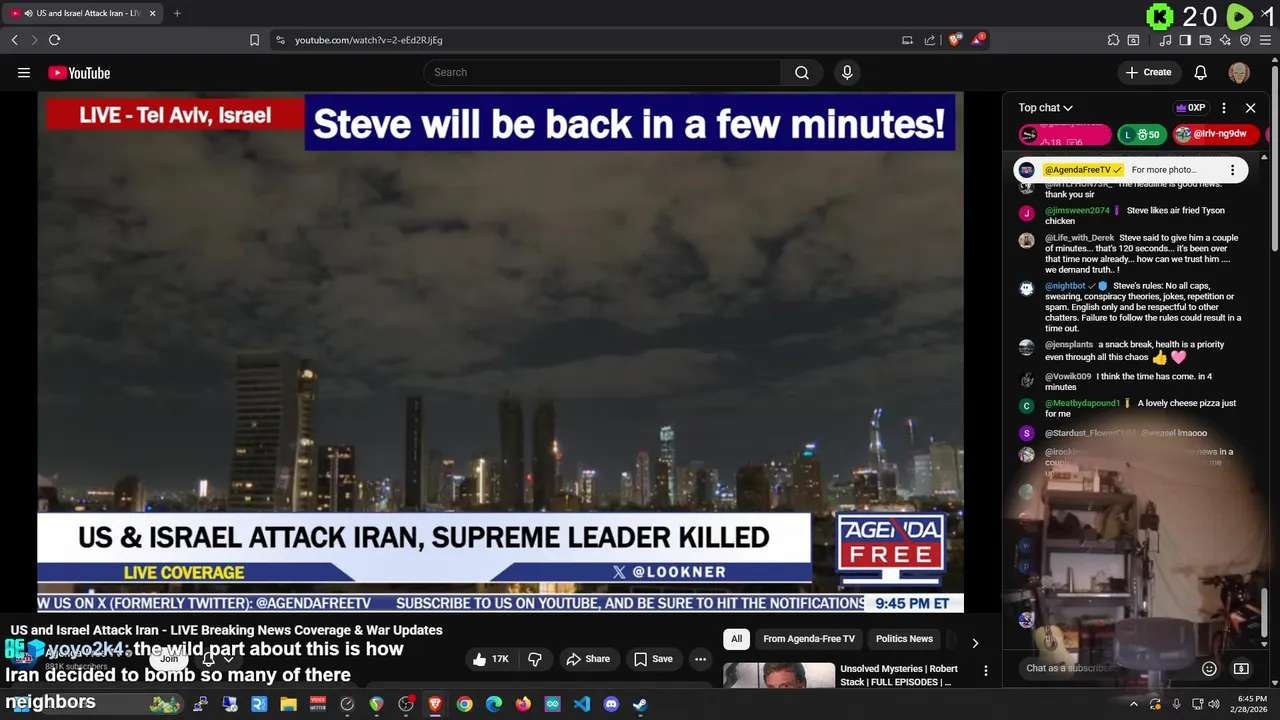Expand the Top chat mode dropdown
Image resolution: width=1280 pixels, height=720 pixels.
click(x=1046, y=108)
